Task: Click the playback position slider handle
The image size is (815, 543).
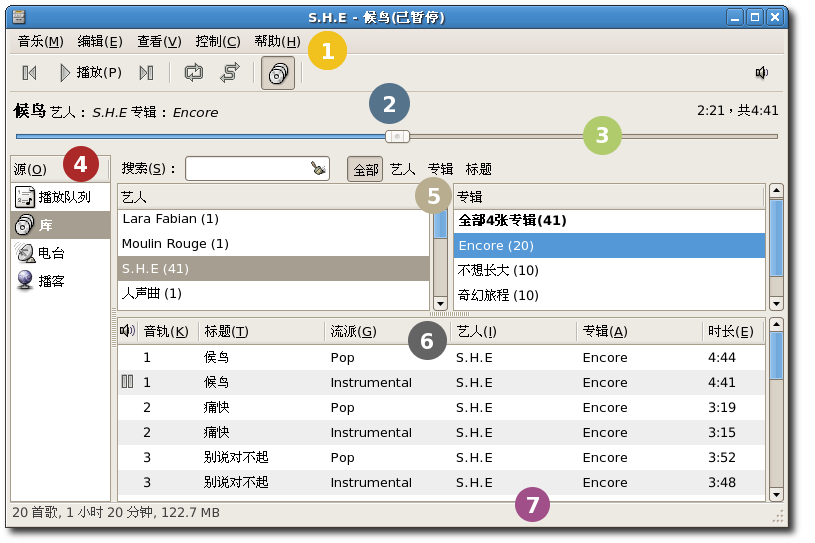Action: click(398, 136)
